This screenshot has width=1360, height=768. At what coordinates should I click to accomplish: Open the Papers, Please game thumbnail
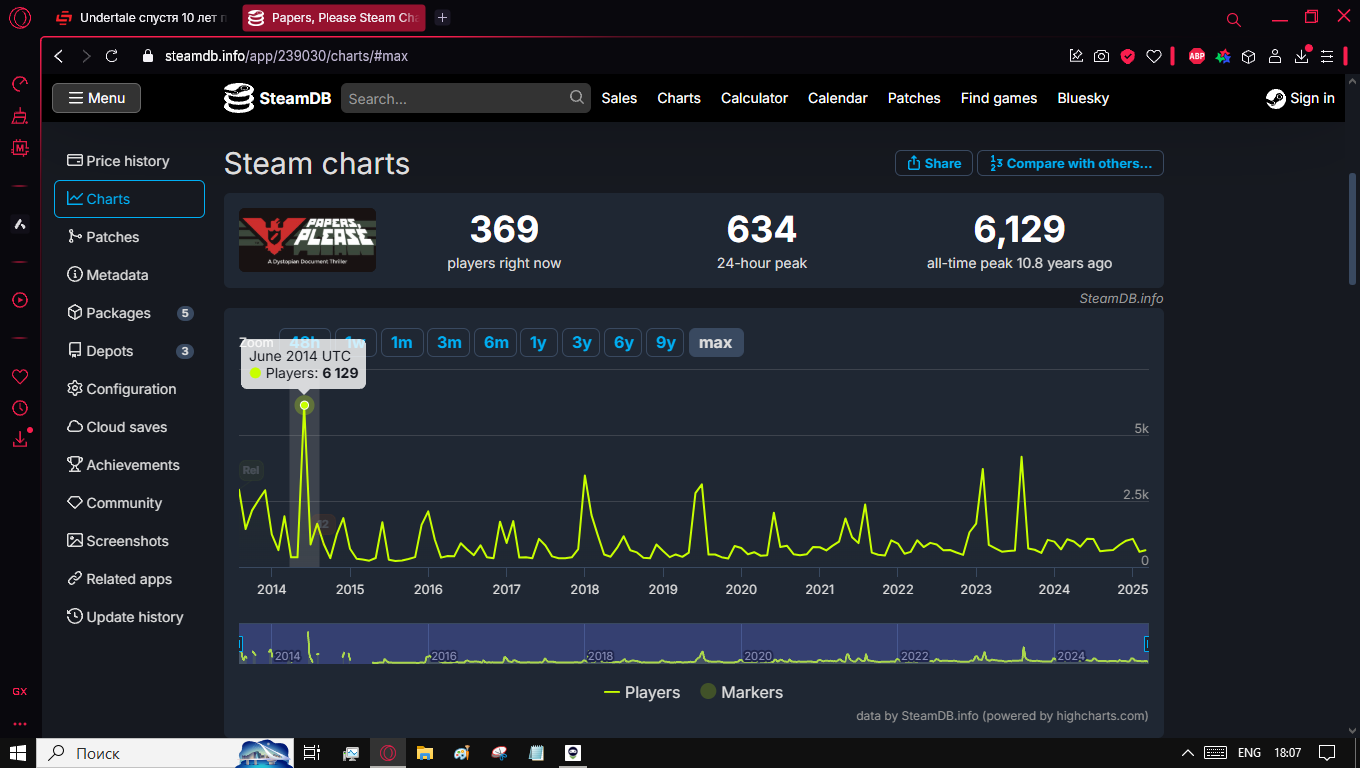click(307, 240)
